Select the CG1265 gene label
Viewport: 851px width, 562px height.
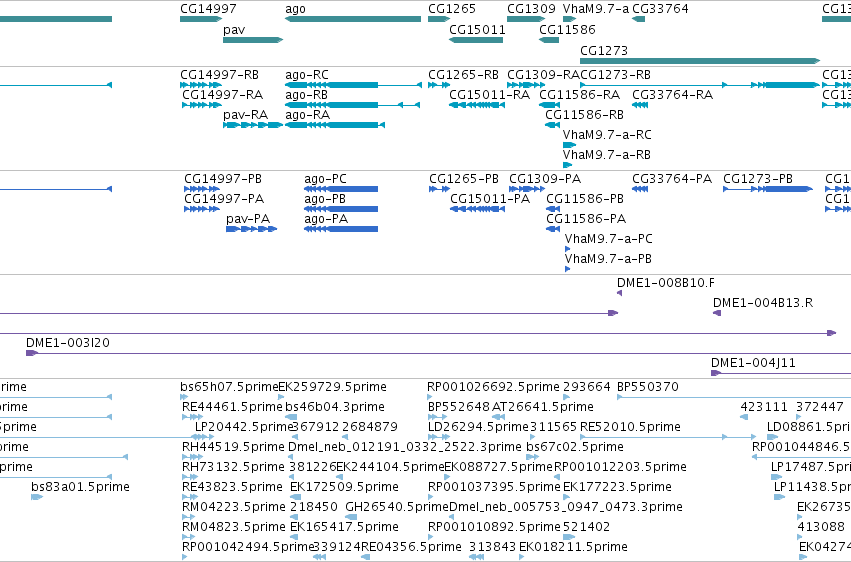tap(452, 9)
